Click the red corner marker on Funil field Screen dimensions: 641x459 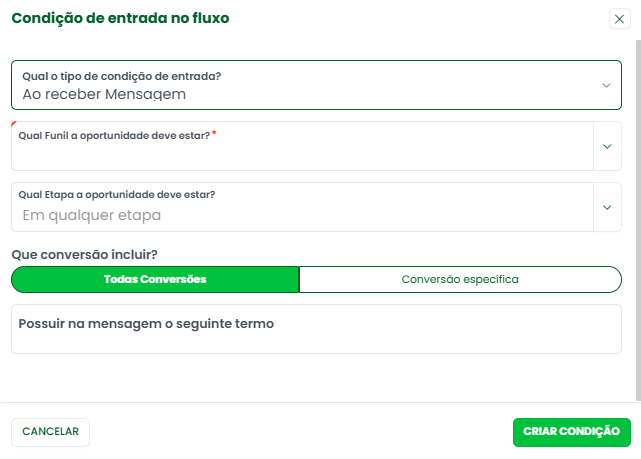(x=14, y=125)
